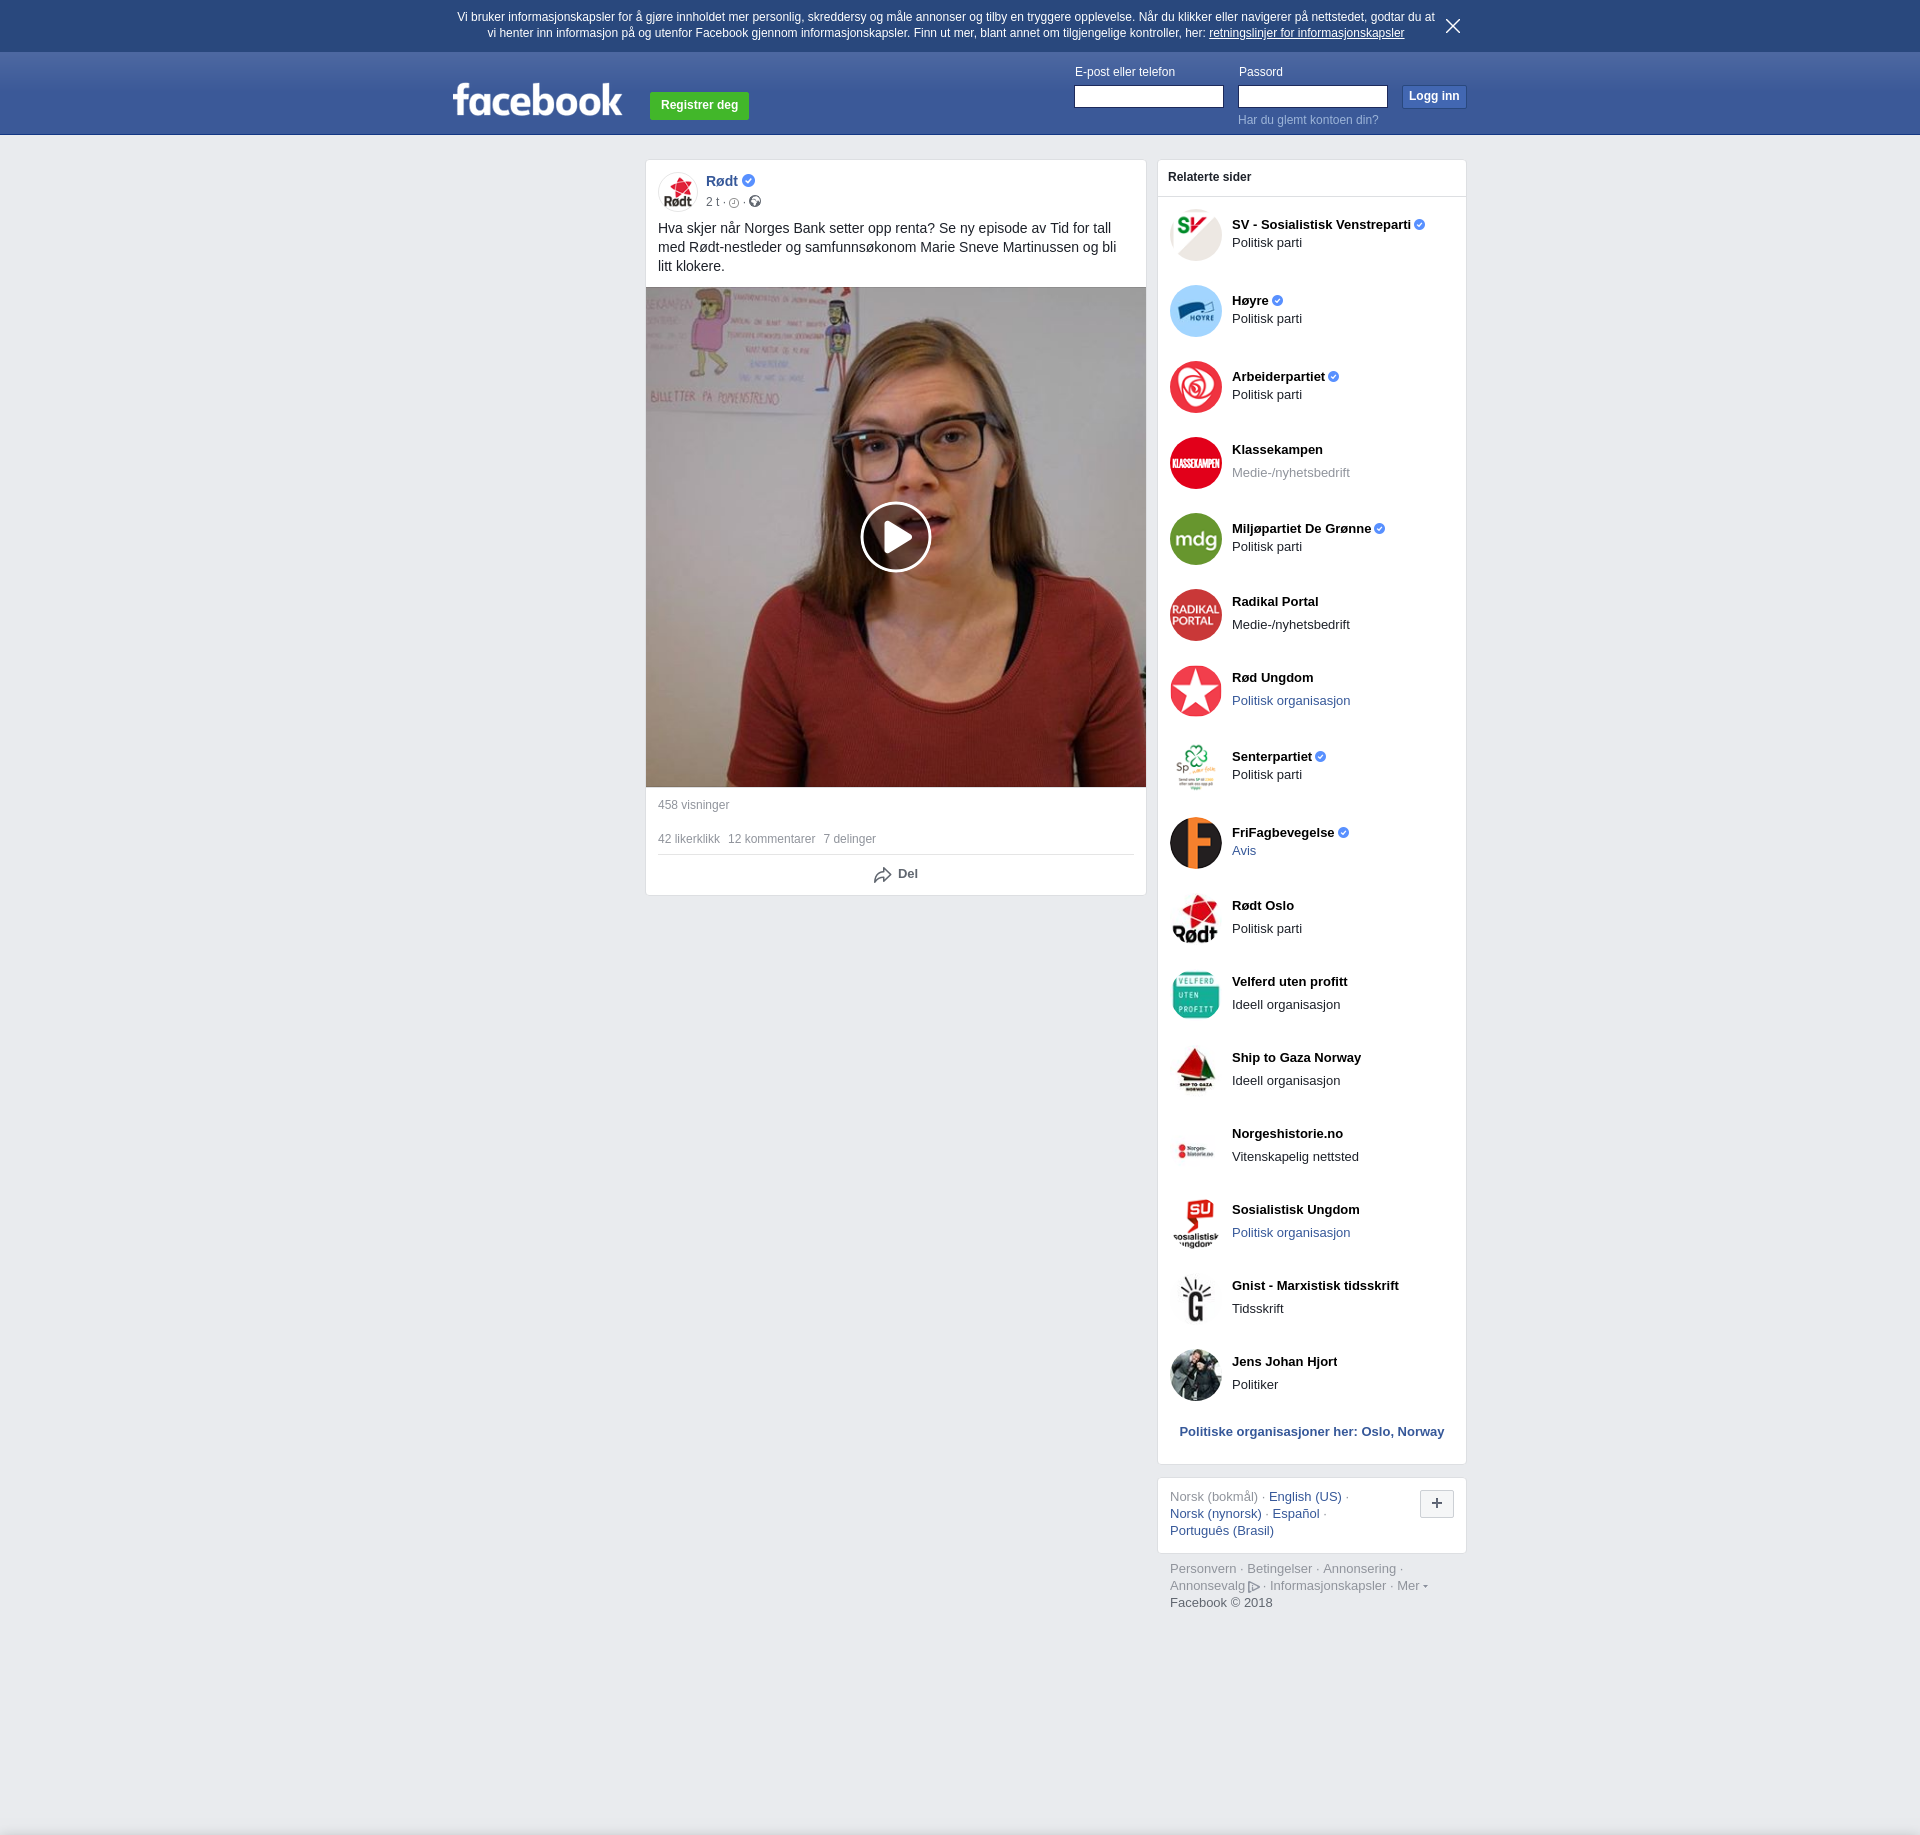Open Jens Johan Hjort profile photo
Image resolution: width=1920 pixels, height=1835 pixels.
pyautogui.click(x=1196, y=1375)
